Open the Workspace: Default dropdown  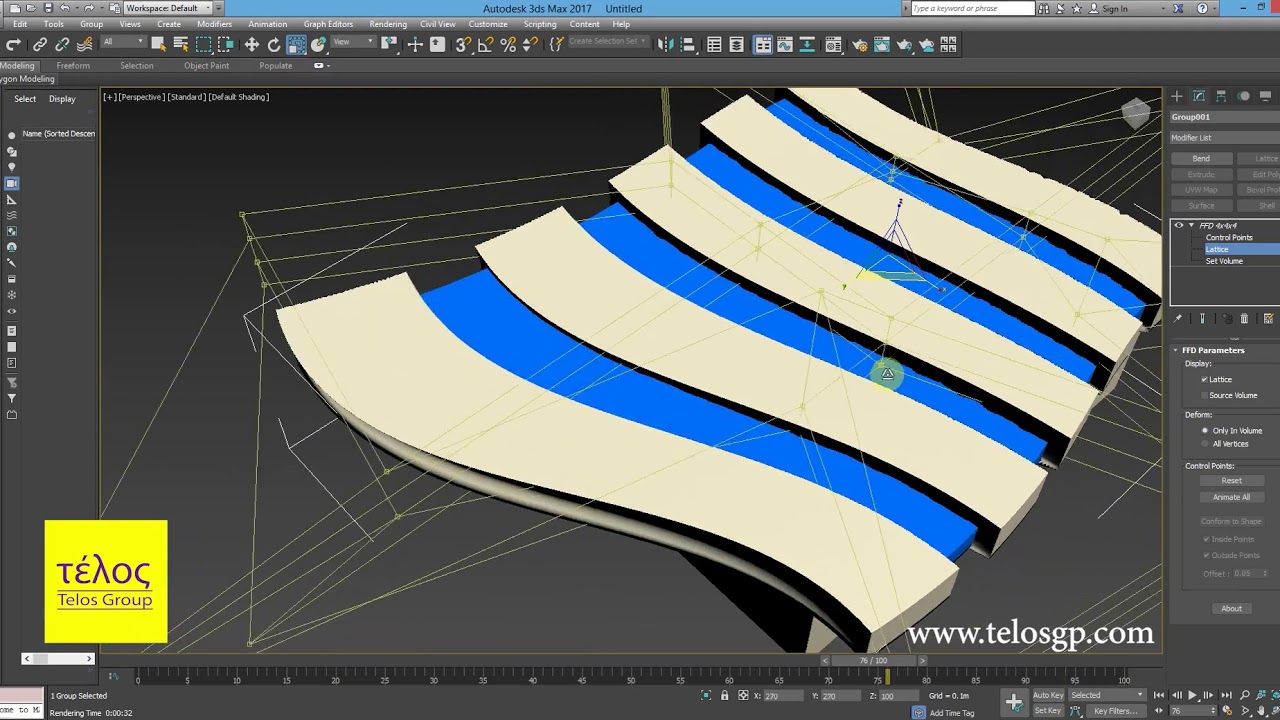coord(166,8)
